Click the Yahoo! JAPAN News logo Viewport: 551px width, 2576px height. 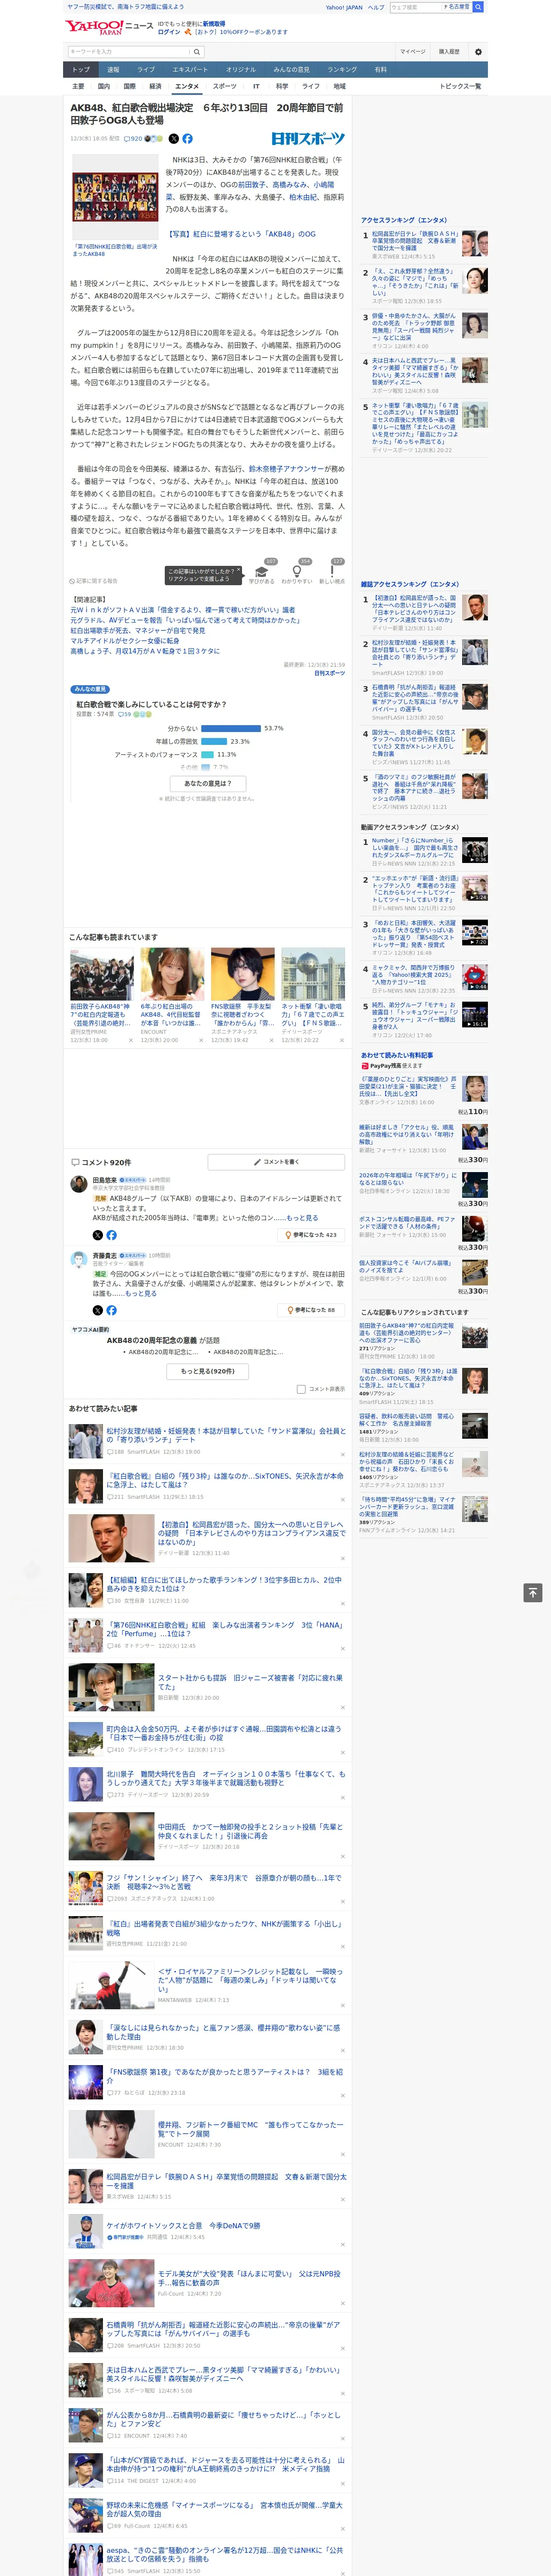coord(110,27)
